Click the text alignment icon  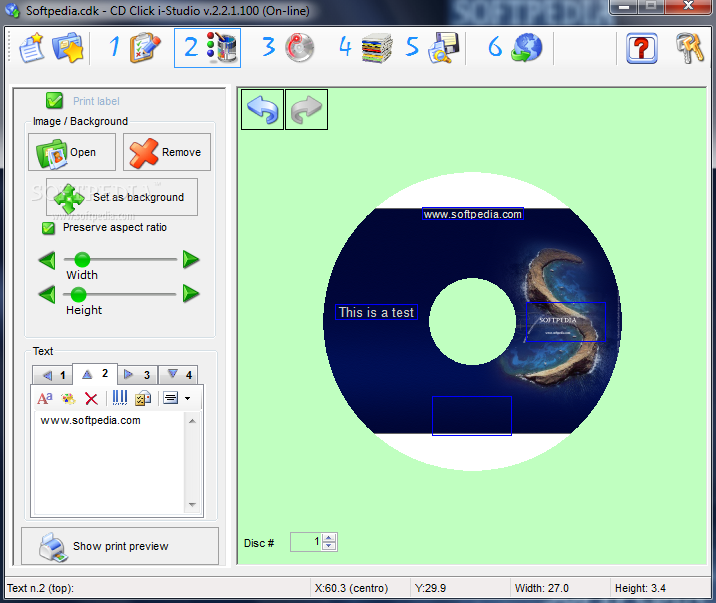(170, 398)
